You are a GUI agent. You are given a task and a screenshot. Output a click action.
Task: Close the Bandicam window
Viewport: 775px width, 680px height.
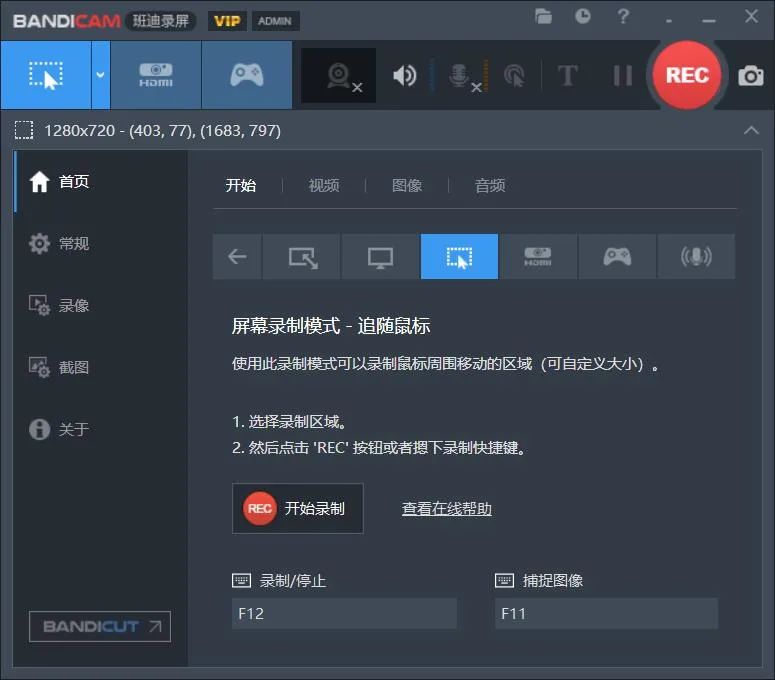click(751, 17)
